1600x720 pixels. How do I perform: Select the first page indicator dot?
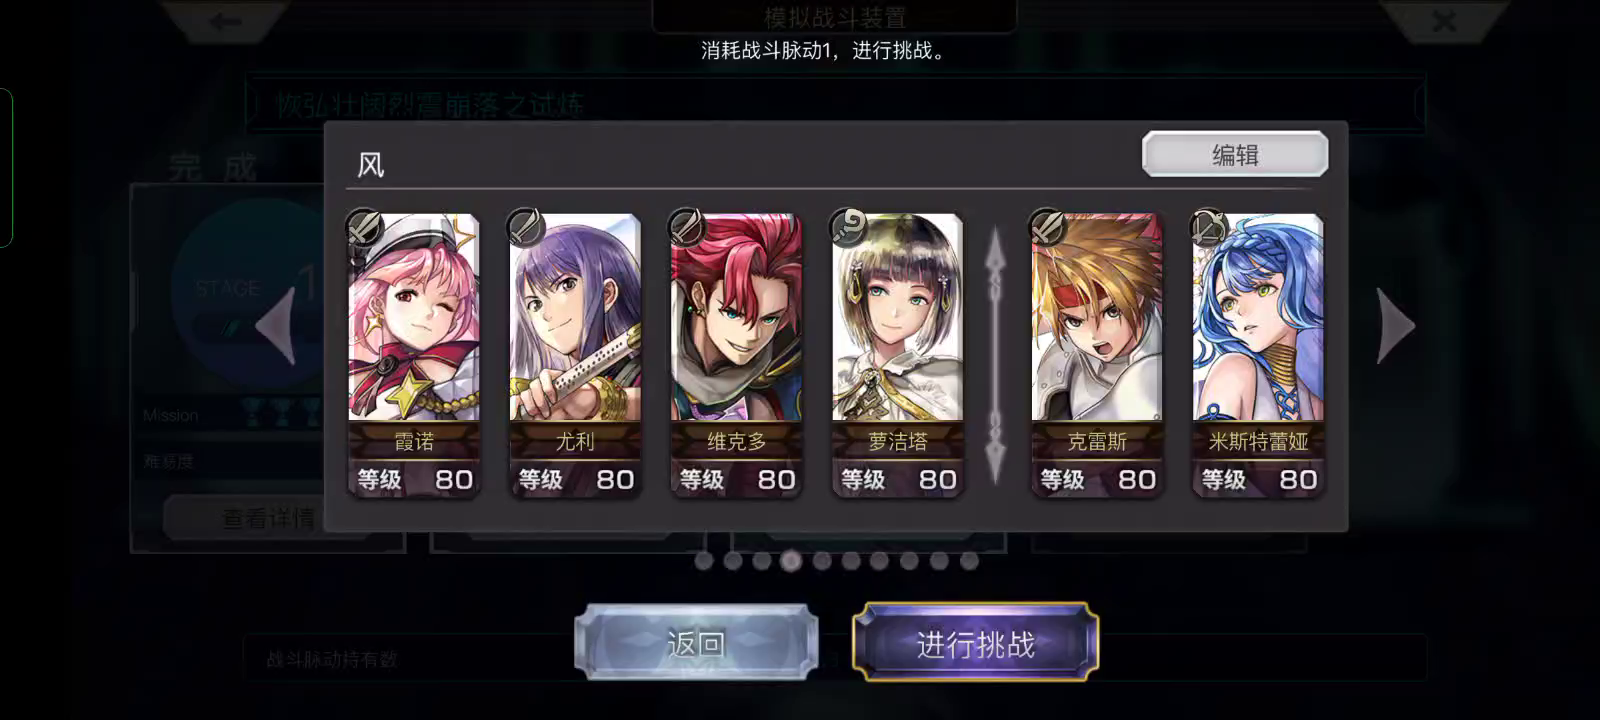[704, 561]
